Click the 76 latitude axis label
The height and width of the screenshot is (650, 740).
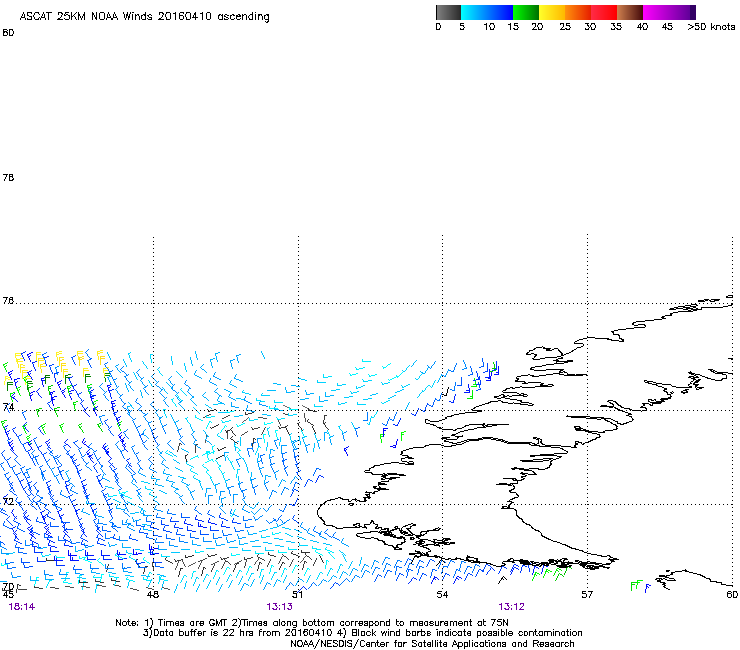pyautogui.click(x=8, y=301)
